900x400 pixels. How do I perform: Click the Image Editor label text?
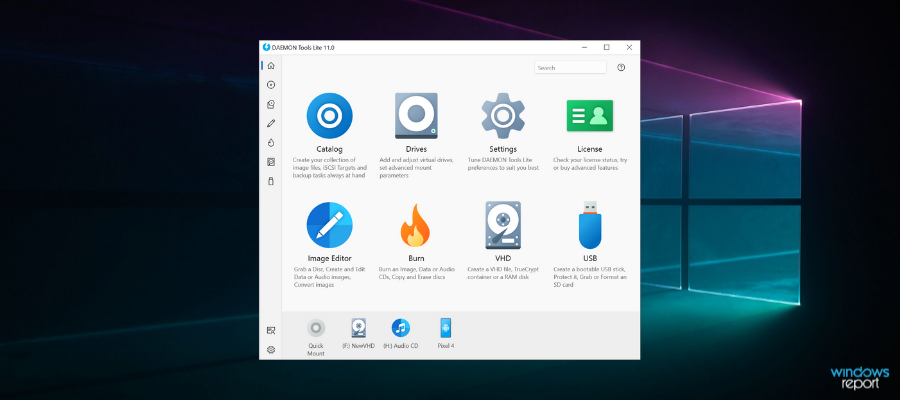coord(329,258)
